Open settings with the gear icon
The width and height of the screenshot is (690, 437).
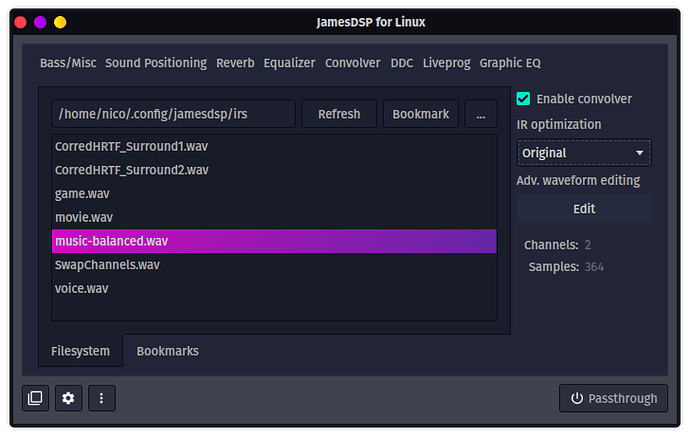click(68, 398)
